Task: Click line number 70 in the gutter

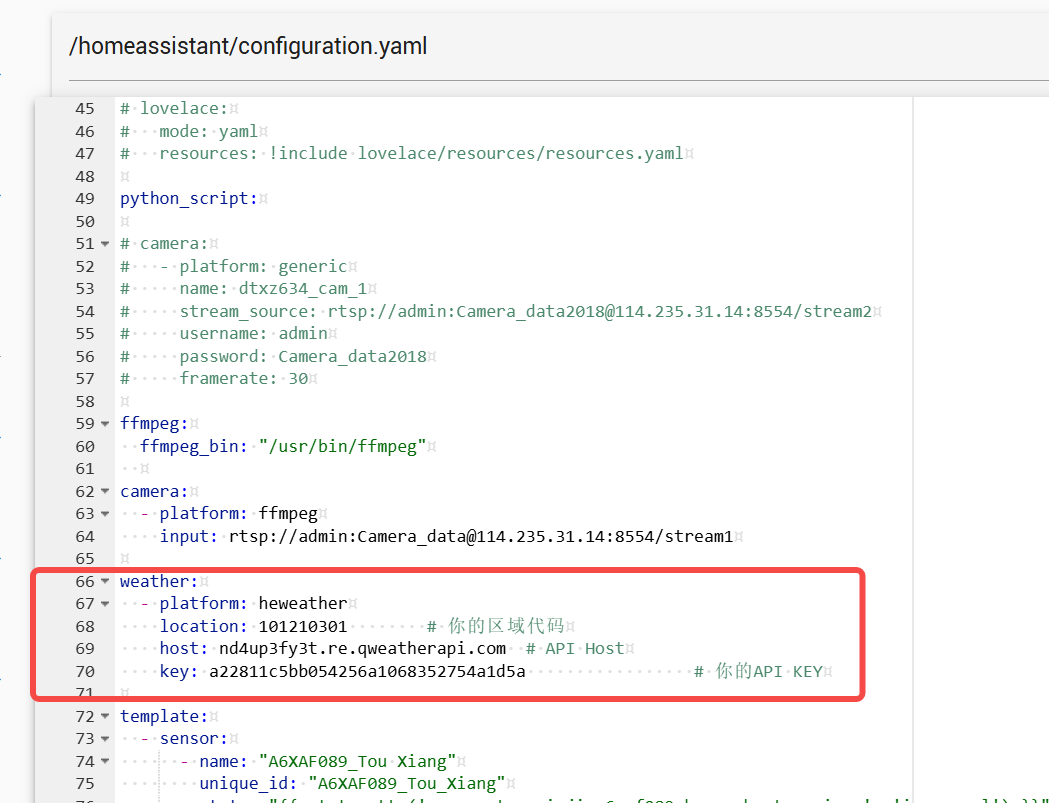Action: tap(84, 671)
